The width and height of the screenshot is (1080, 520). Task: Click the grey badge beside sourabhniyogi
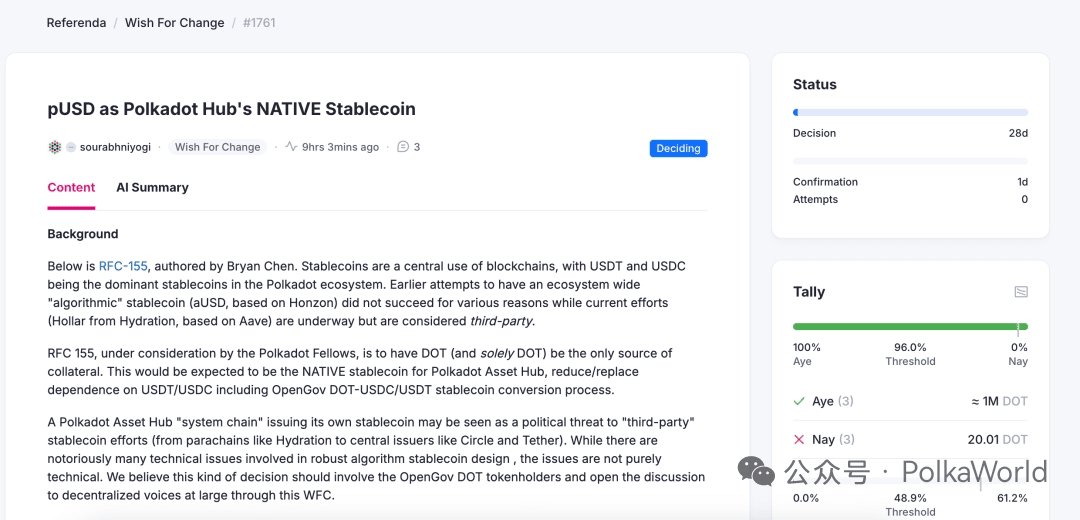coord(70,147)
